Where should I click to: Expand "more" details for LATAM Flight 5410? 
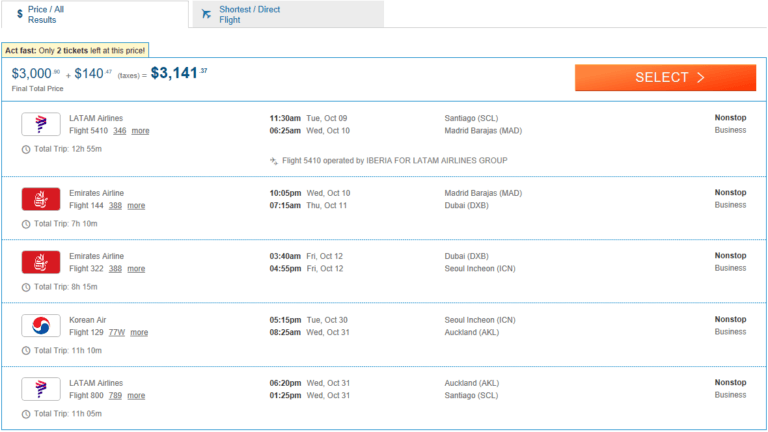pyautogui.click(x=140, y=131)
